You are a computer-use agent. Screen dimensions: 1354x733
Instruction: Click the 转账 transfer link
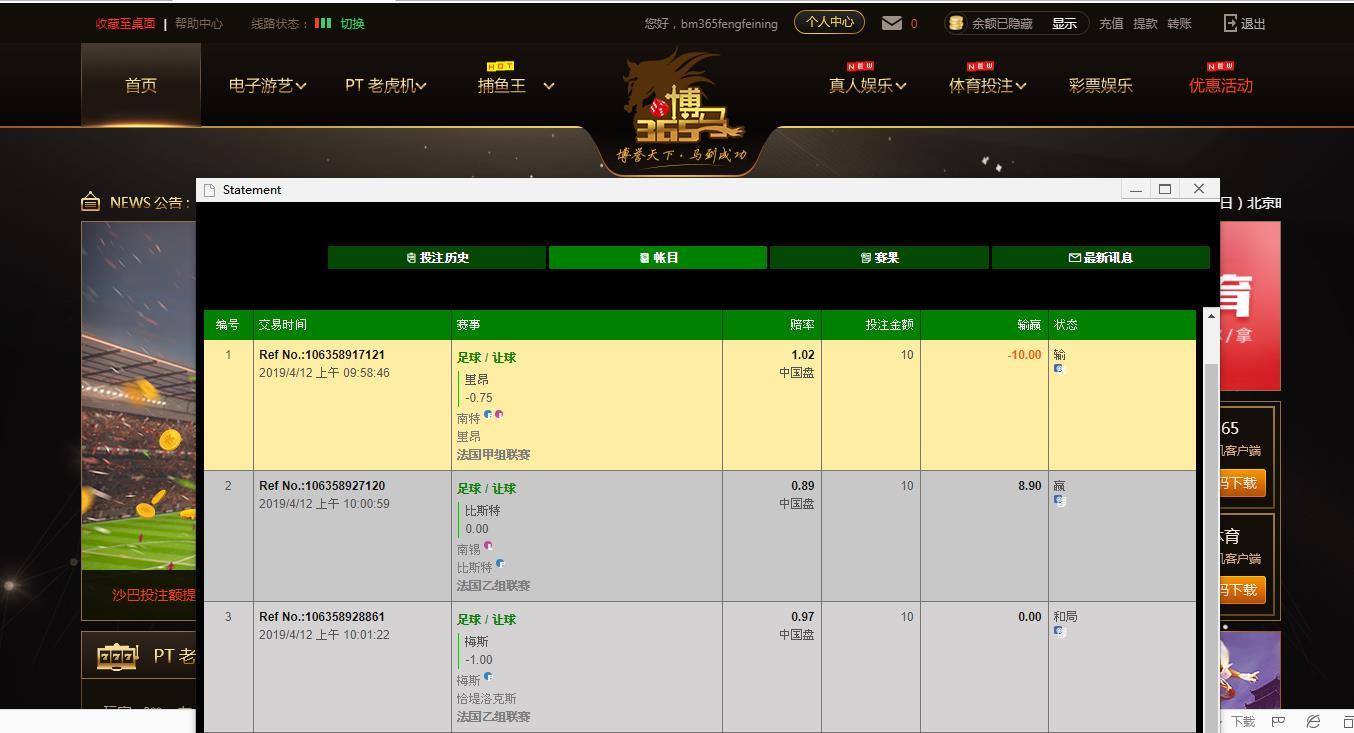(x=1179, y=23)
